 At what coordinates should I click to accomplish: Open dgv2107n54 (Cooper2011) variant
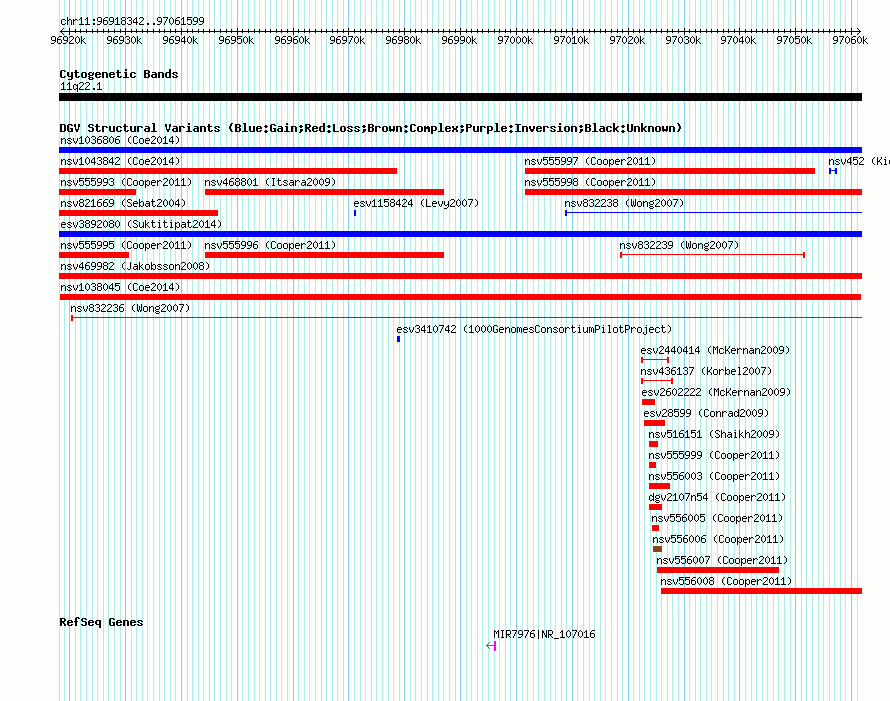[x=717, y=497]
